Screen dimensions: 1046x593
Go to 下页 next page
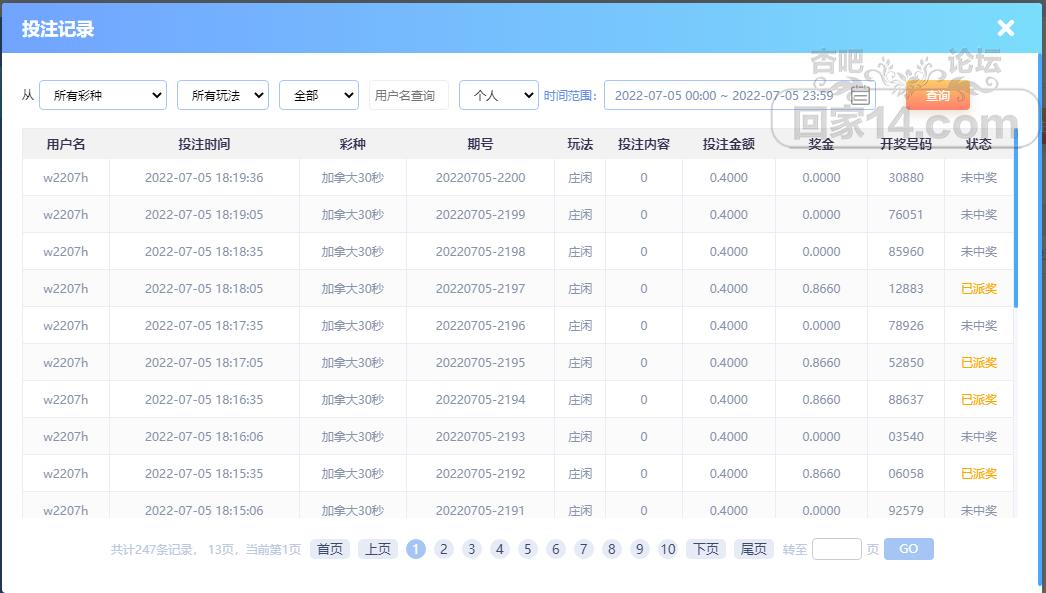point(706,549)
